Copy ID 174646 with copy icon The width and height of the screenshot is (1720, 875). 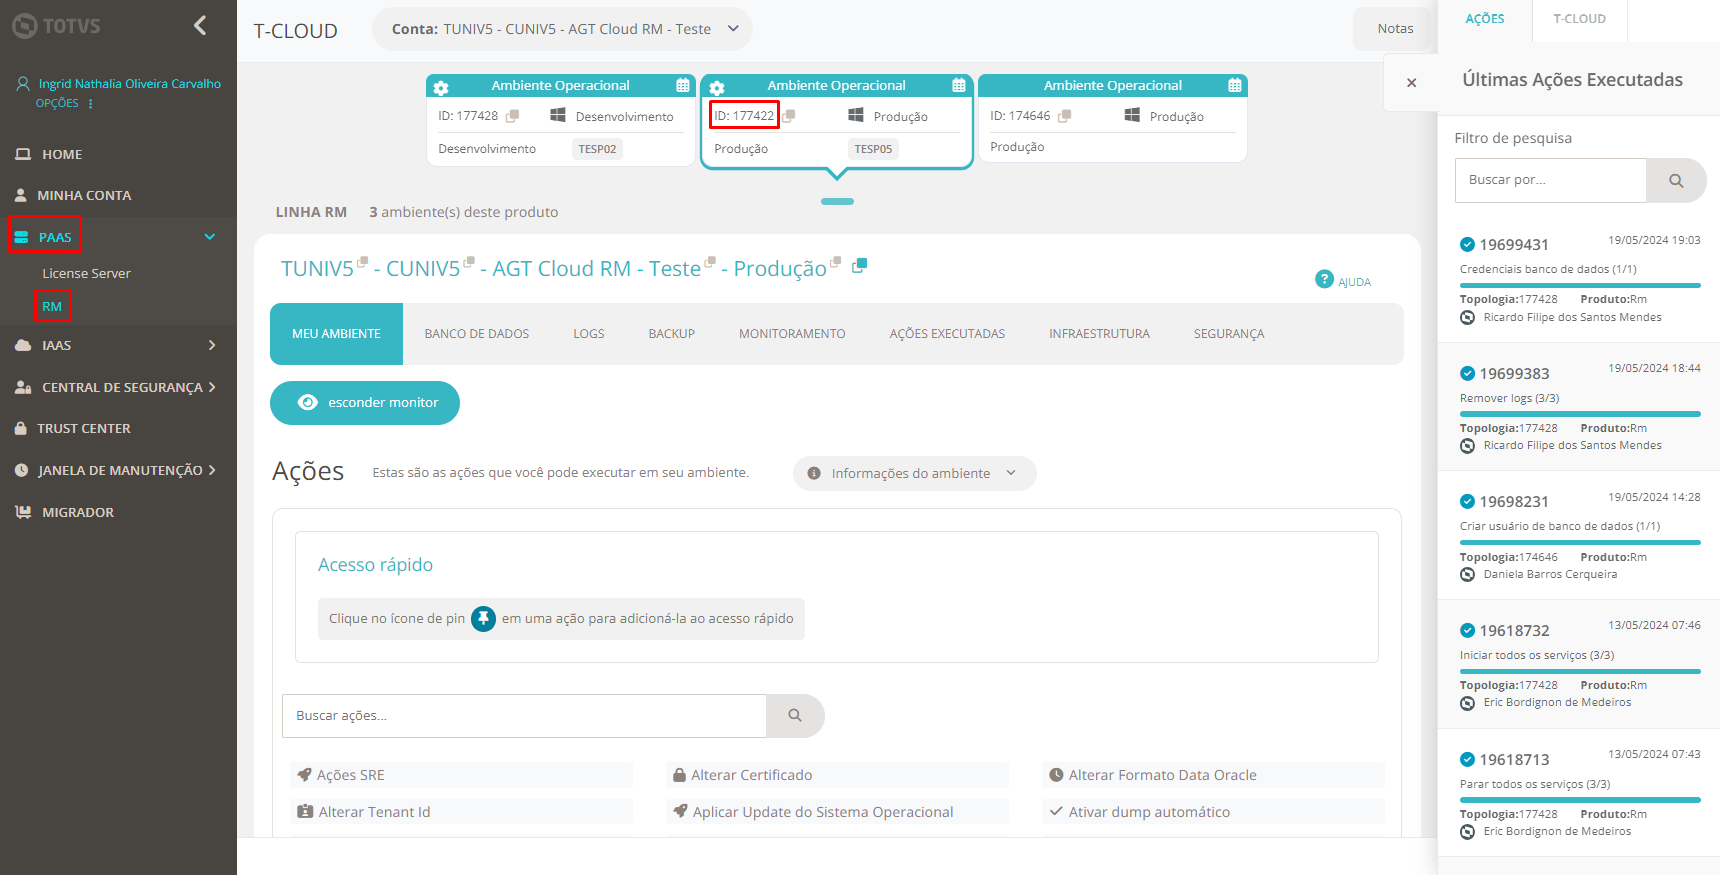[1065, 116]
